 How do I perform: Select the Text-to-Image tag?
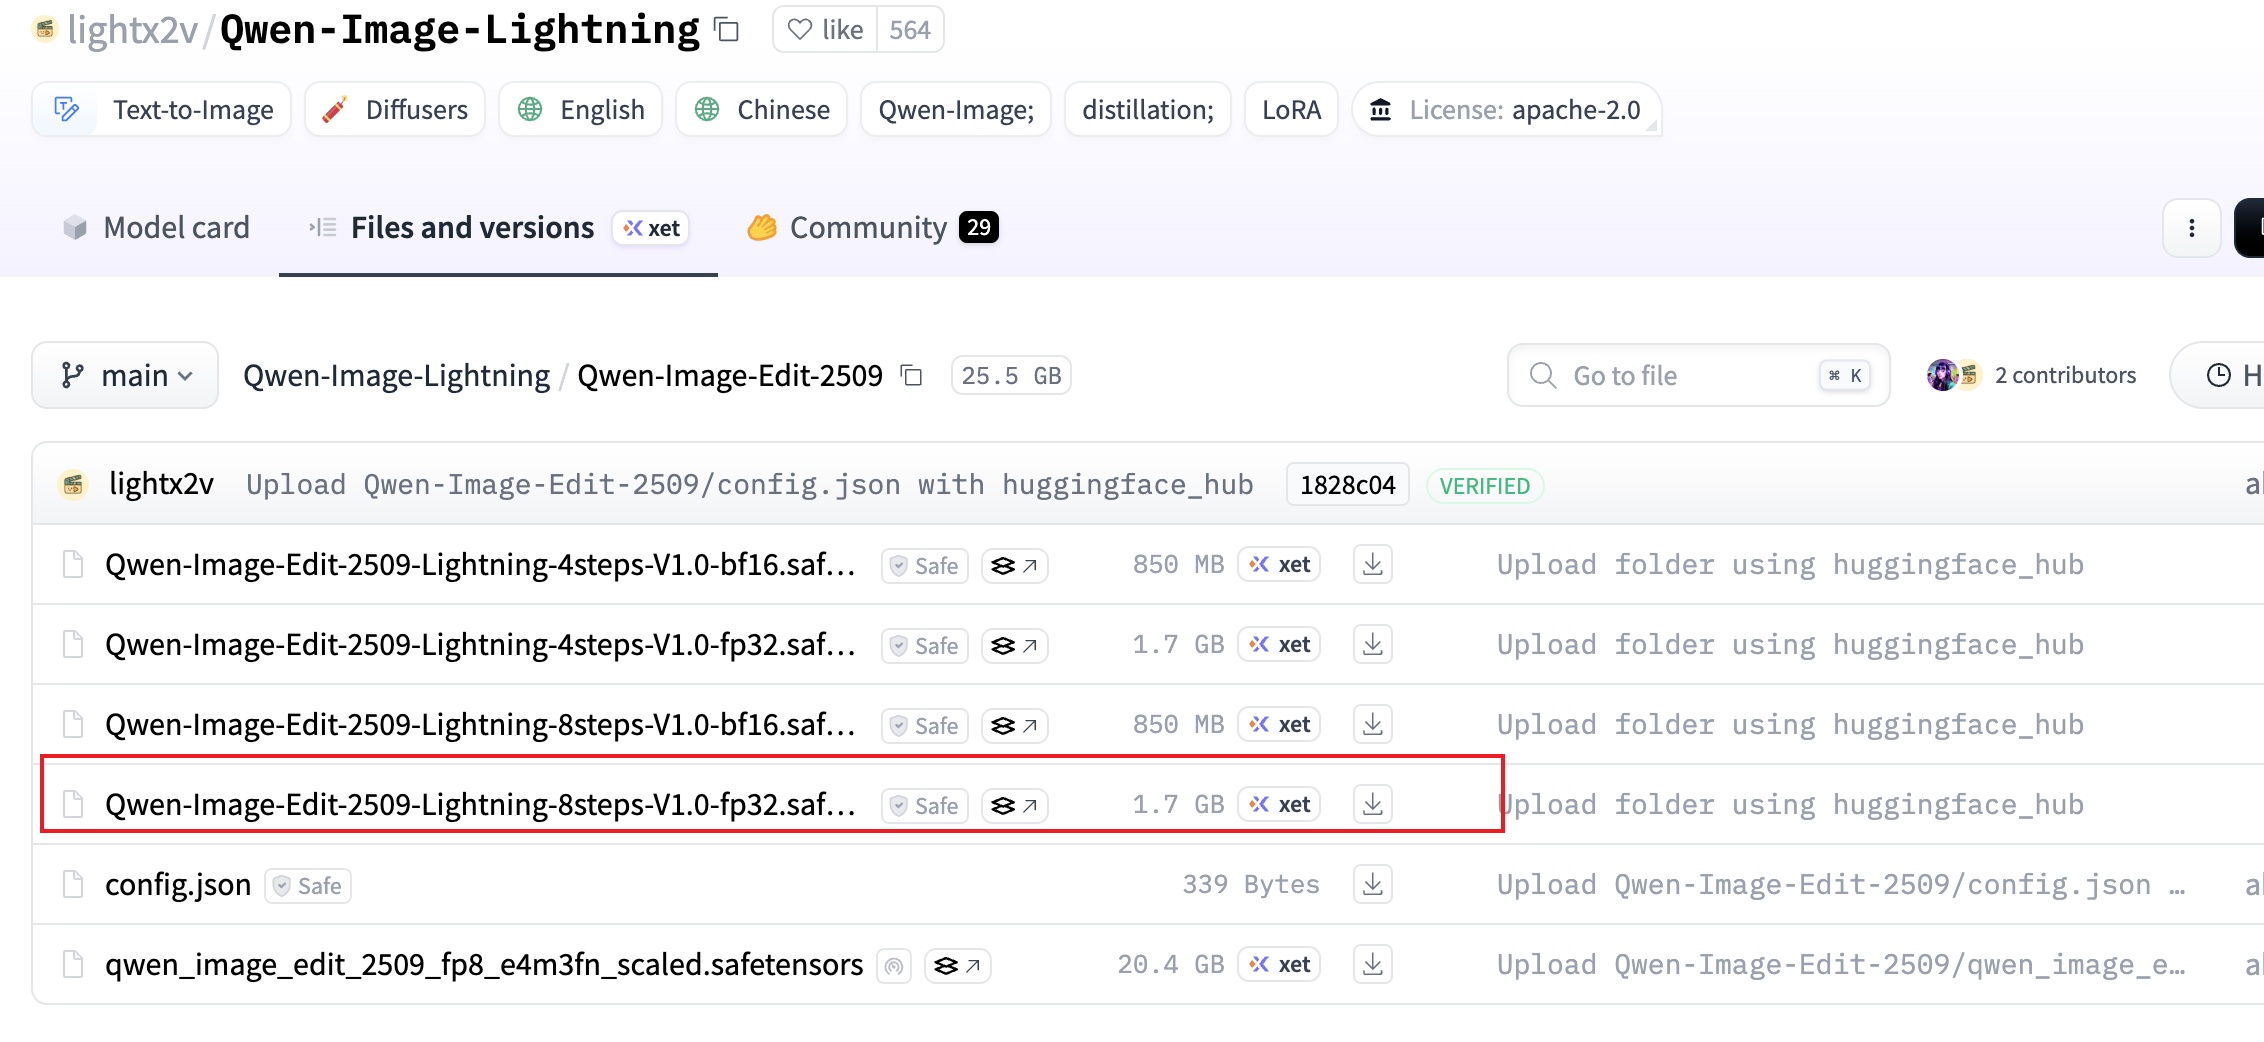tap(162, 109)
